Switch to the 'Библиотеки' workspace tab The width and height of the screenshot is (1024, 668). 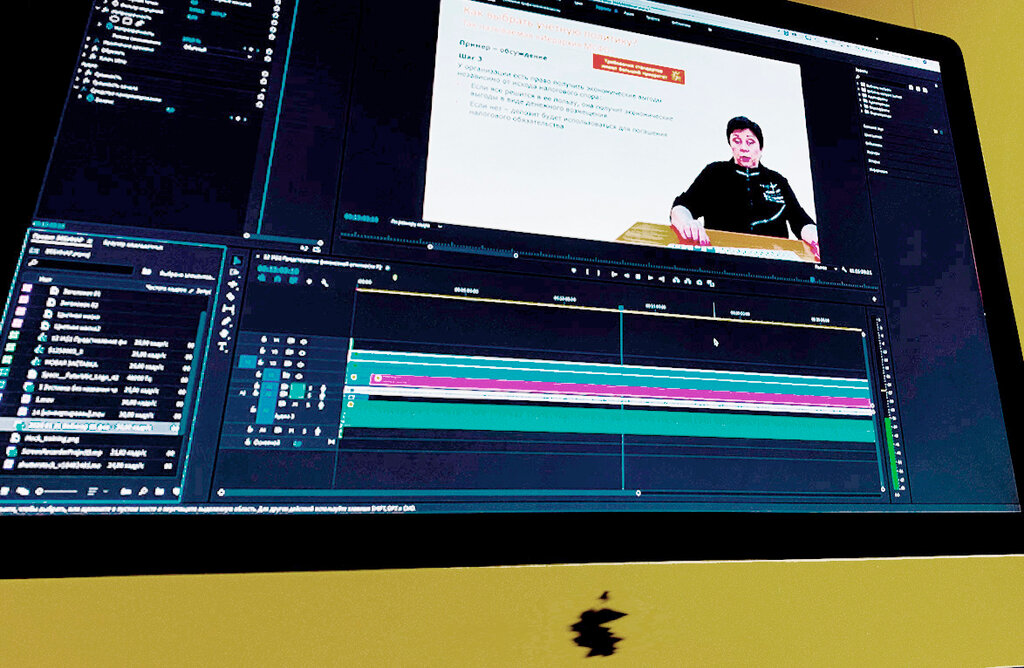pyautogui.click(x=680, y=24)
